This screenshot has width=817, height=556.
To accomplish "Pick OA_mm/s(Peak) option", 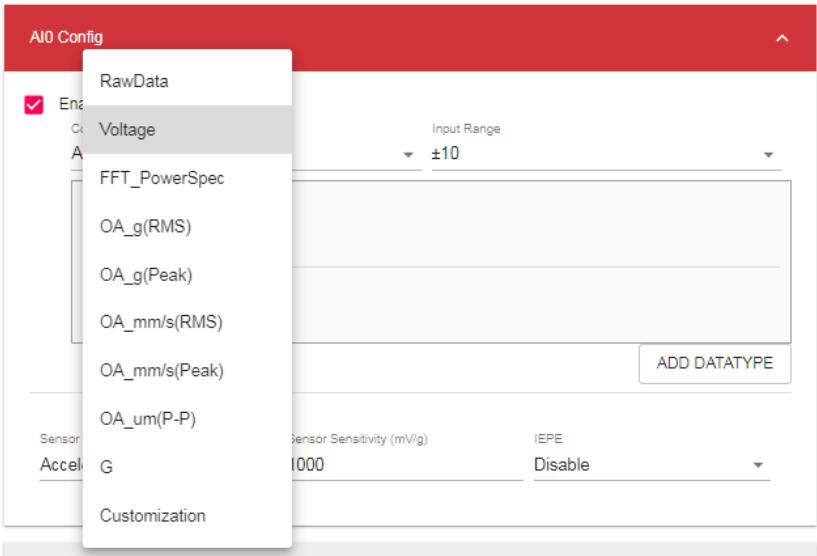I will coord(187,370).
